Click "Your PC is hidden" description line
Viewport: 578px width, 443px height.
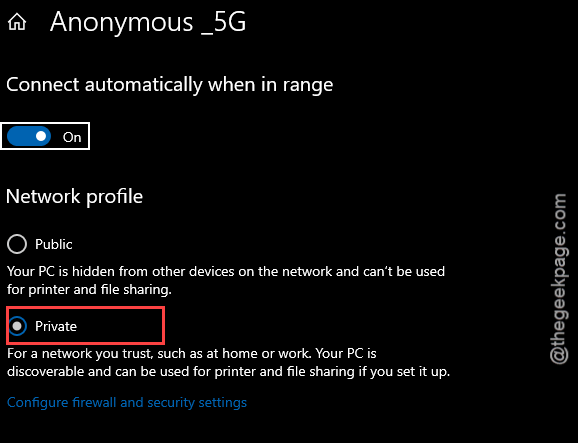pos(226,271)
